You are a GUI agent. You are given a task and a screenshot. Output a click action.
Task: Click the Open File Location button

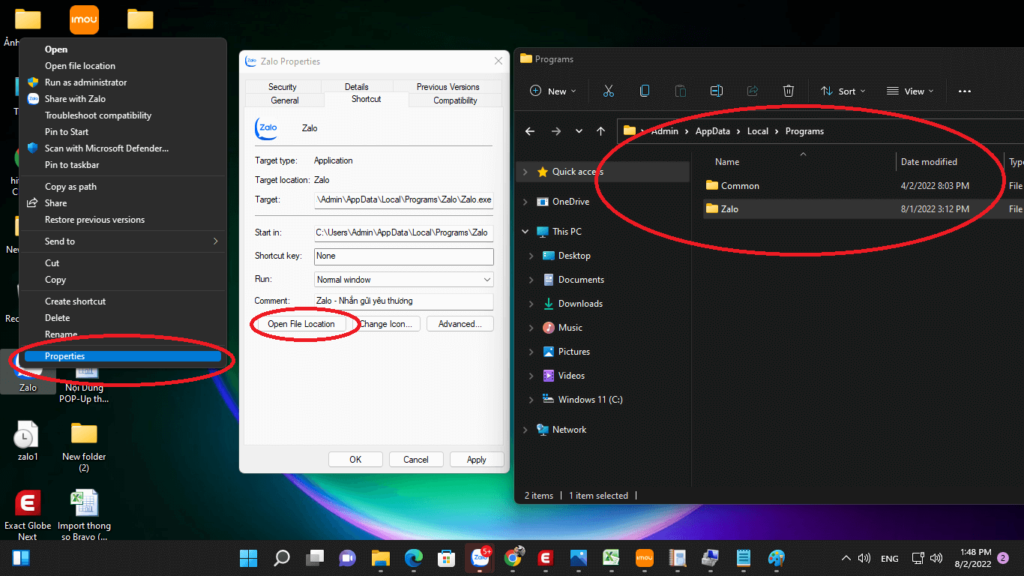click(301, 324)
